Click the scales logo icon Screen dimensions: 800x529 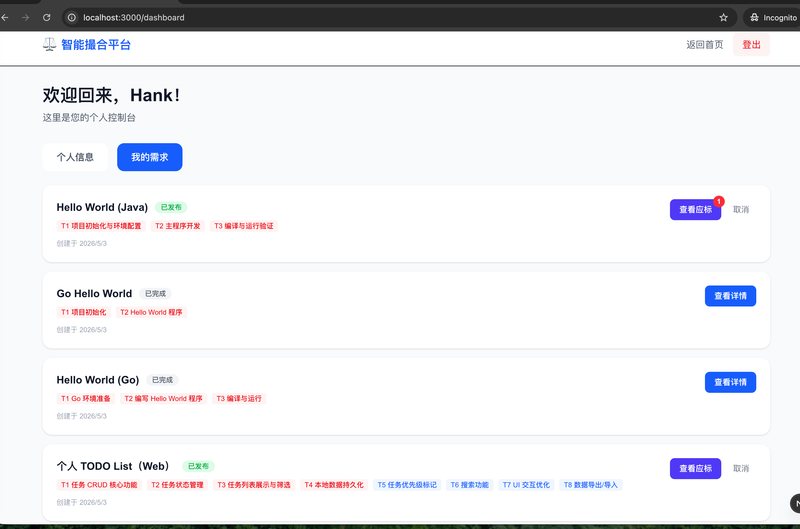pyautogui.click(x=49, y=45)
